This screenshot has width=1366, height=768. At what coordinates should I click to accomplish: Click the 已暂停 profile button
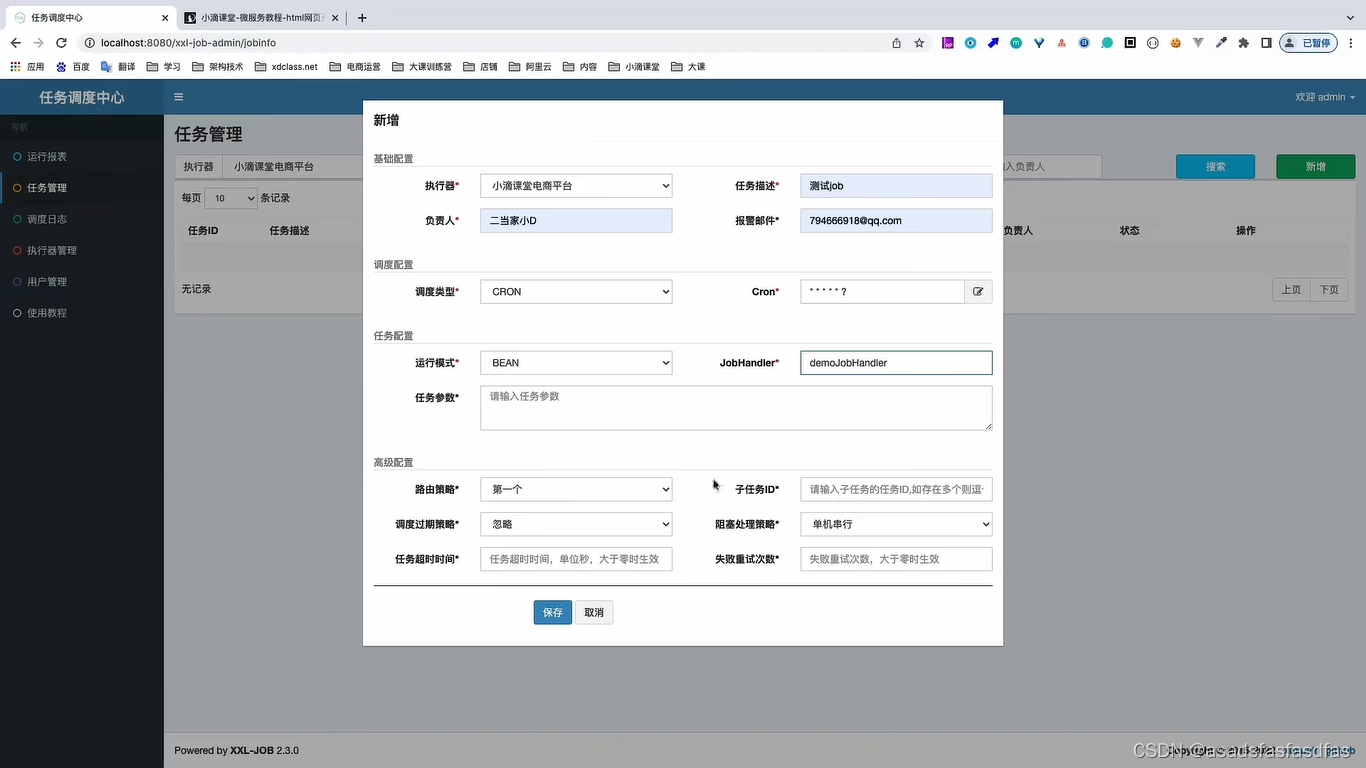pyautogui.click(x=1309, y=43)
